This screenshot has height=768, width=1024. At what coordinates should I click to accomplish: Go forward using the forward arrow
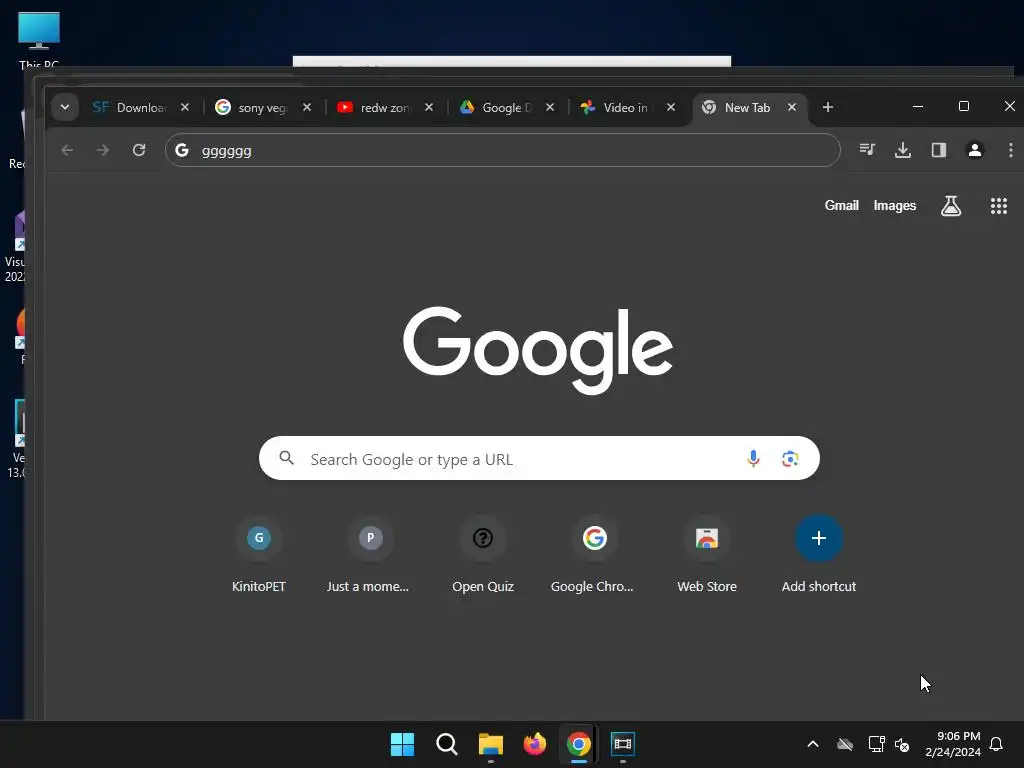coord(103,150)
